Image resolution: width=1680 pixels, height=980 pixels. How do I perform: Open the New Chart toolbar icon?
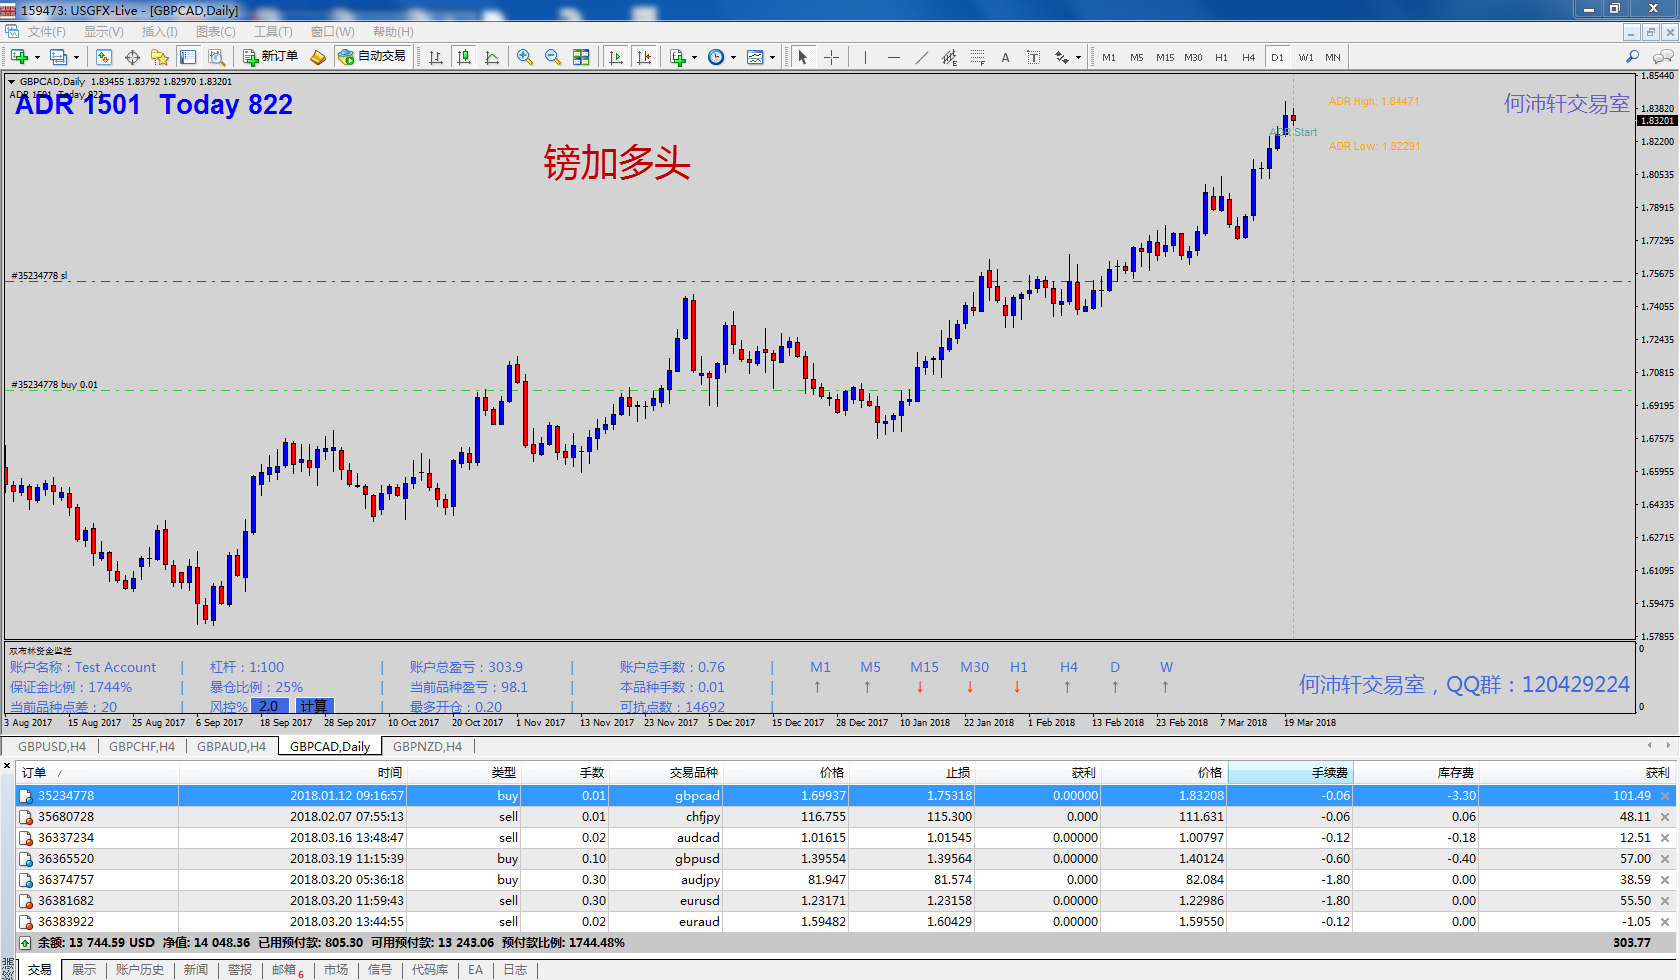coord(19,57)
